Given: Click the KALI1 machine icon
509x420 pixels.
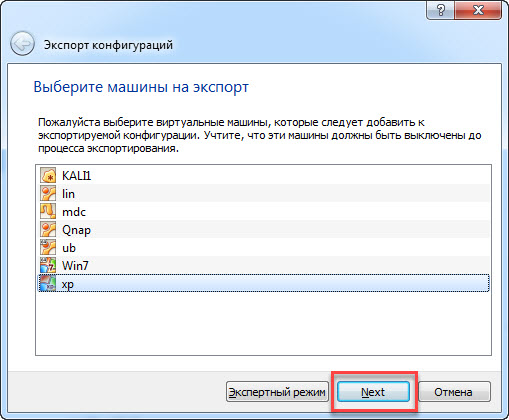Looking at the screenshot, I should 48,175.
